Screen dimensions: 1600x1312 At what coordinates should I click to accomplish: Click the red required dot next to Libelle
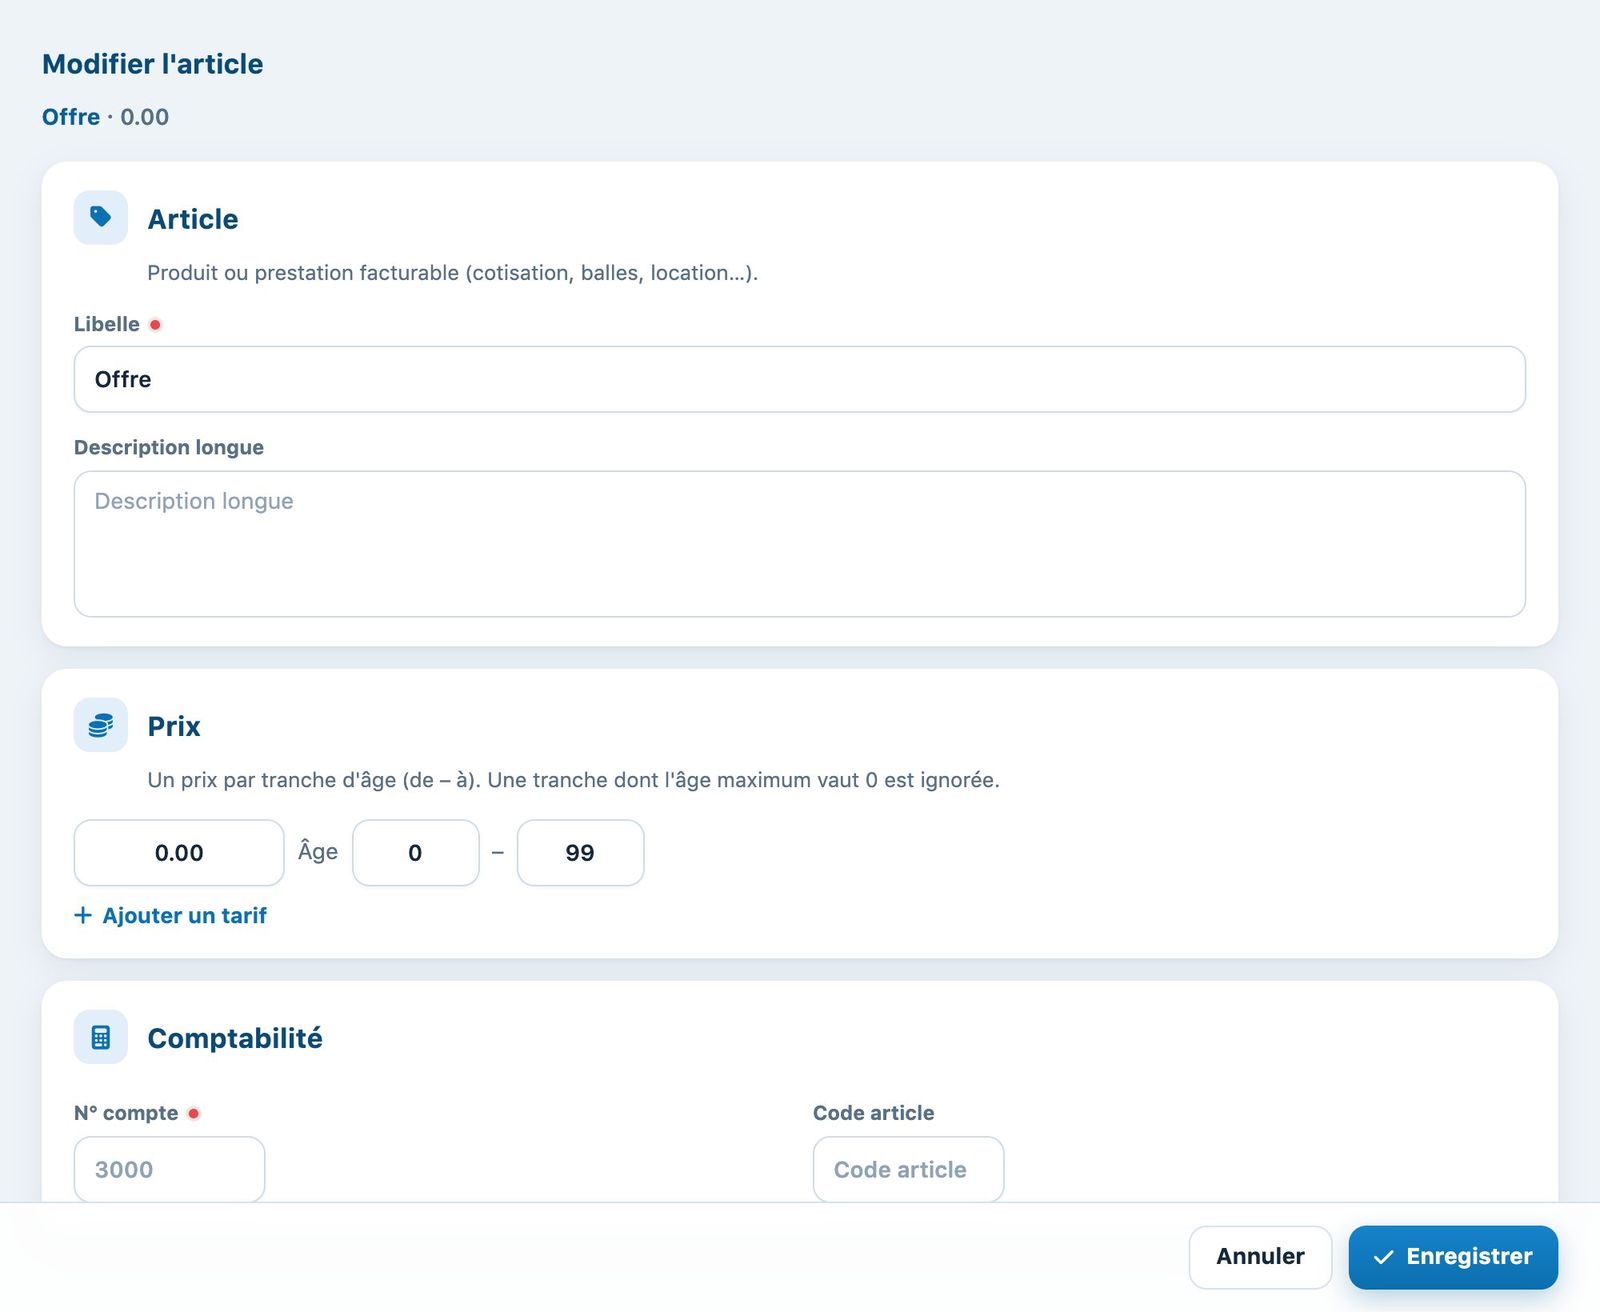[x=155, y=325]
